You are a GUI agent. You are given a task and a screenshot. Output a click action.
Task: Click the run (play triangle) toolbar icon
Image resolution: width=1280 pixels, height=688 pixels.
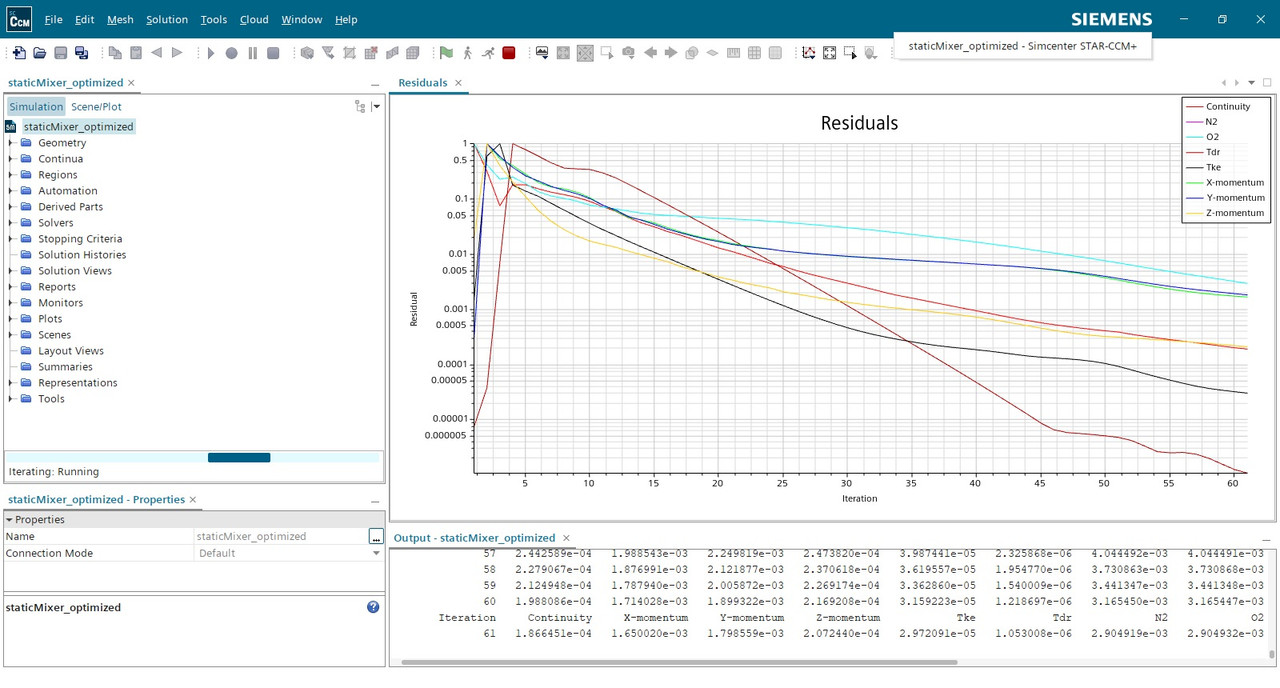(211, 53)
